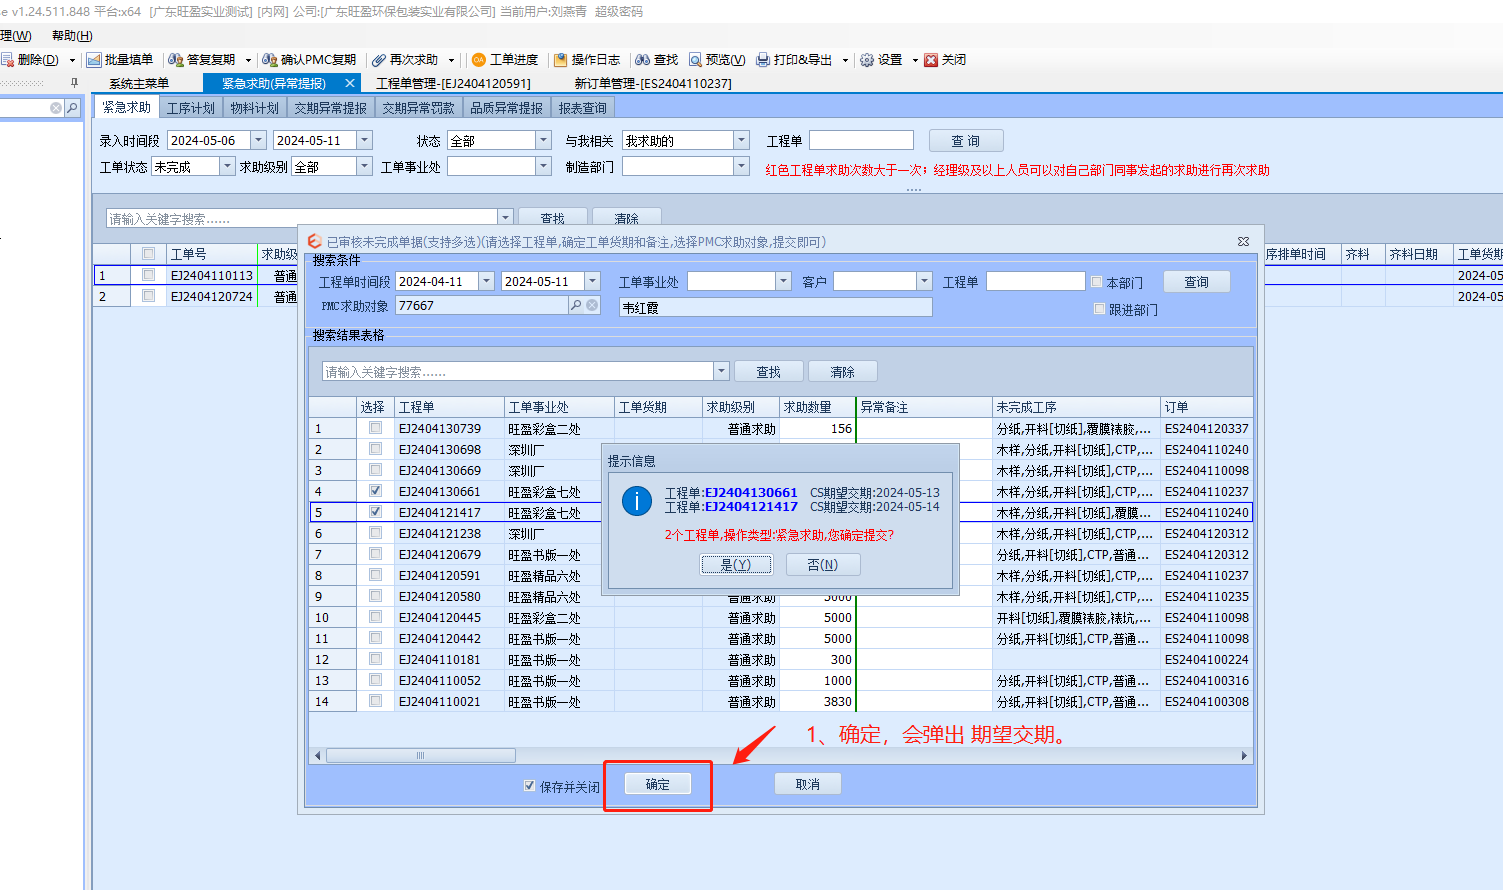The height and width of the screenshot is (890, 1503).
Task: Close the 已审核未完成单据 dialog
Action: pos(1243,241)
